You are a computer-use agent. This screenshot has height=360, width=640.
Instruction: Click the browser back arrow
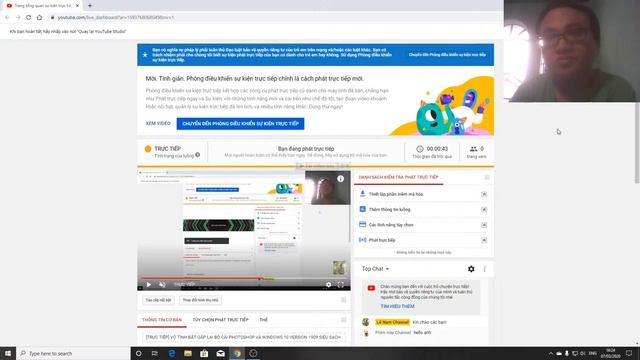point(7,18)
